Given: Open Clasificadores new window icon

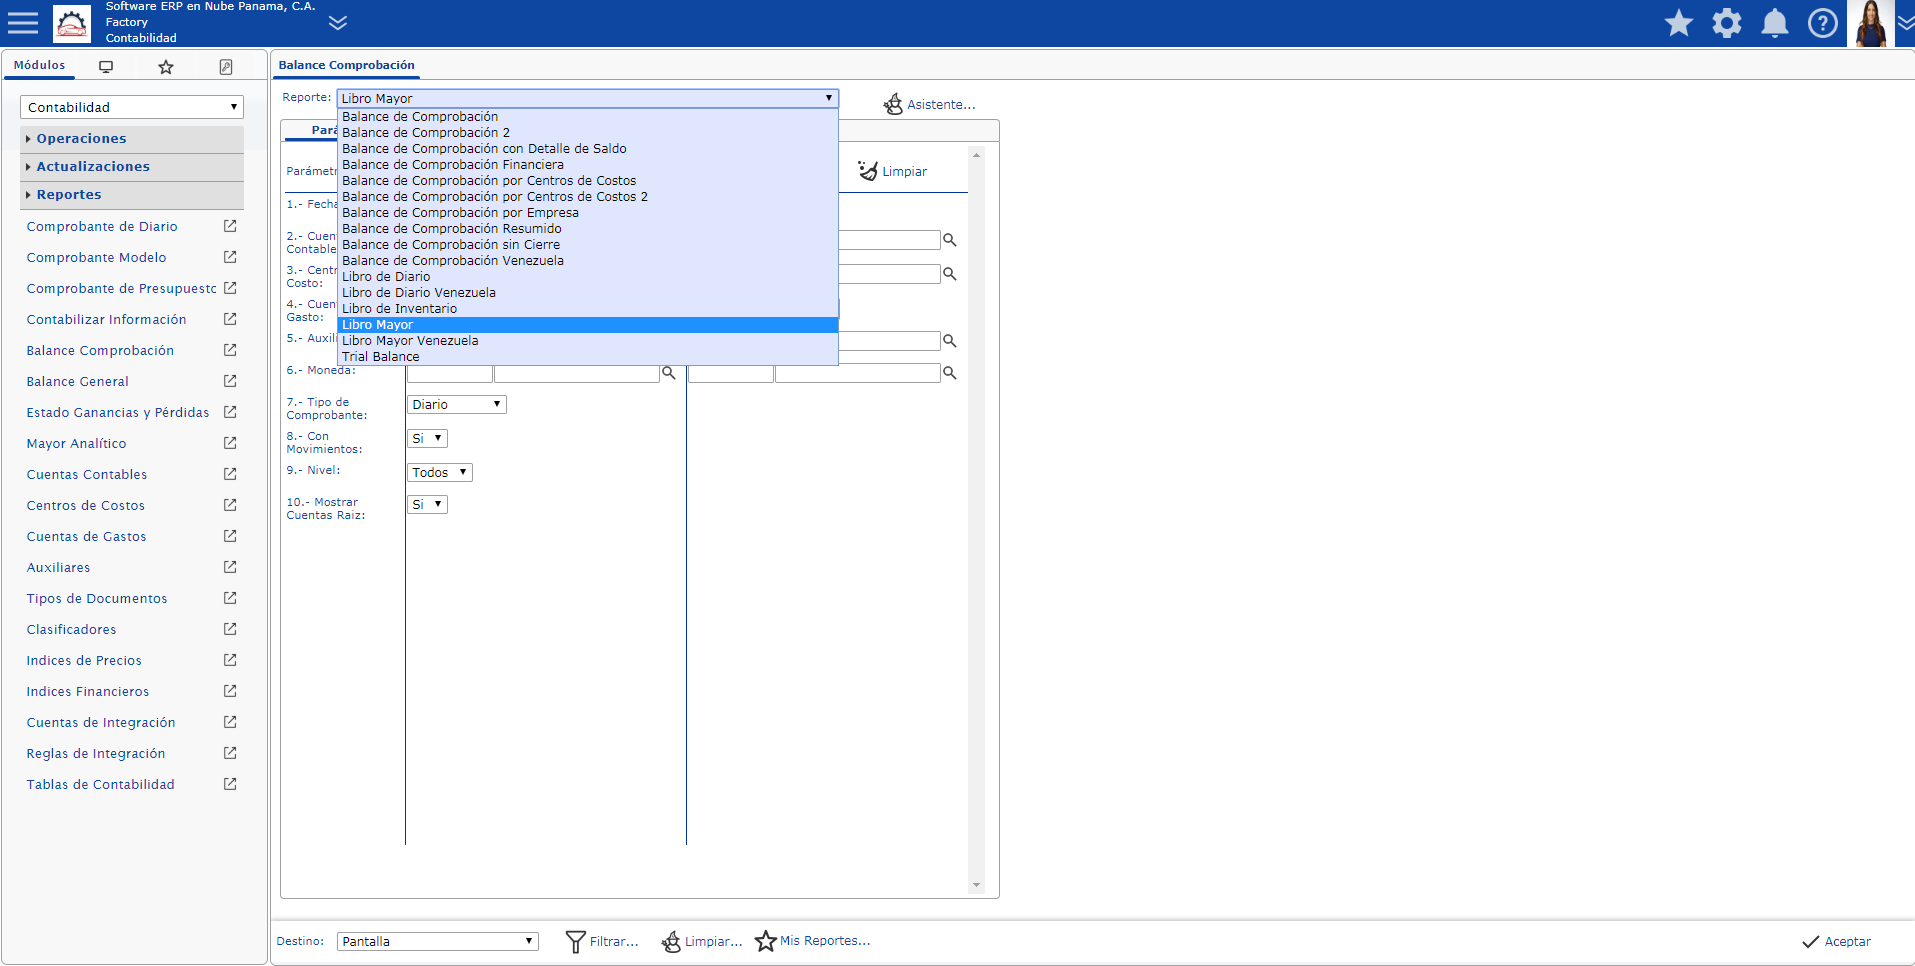Looking at the screenshot, I should [230, 629].
